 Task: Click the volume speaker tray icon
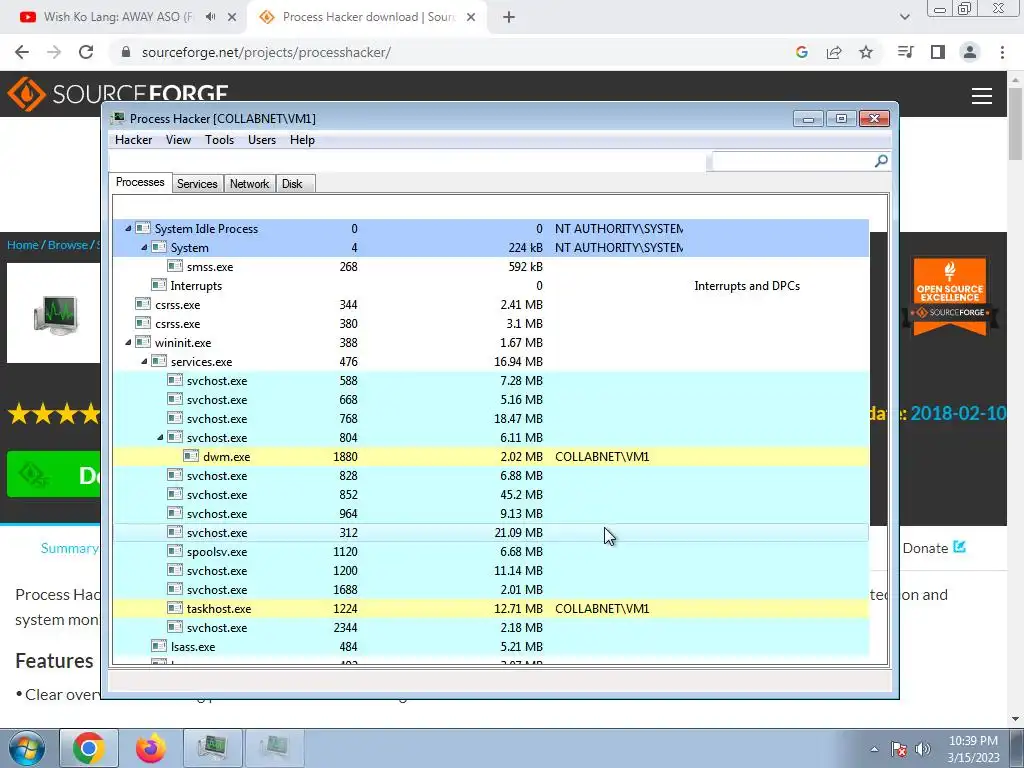[x=923, y=749]
